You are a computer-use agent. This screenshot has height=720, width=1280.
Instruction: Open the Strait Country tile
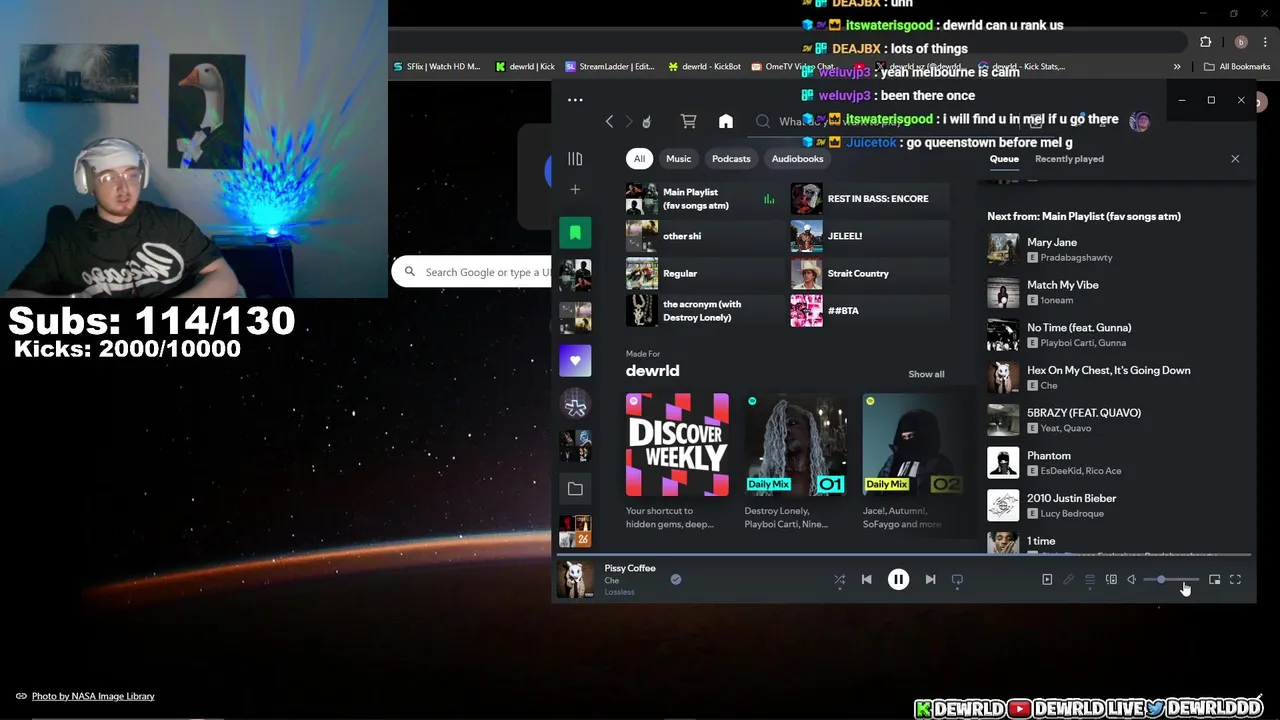click(x=869, y=273)
